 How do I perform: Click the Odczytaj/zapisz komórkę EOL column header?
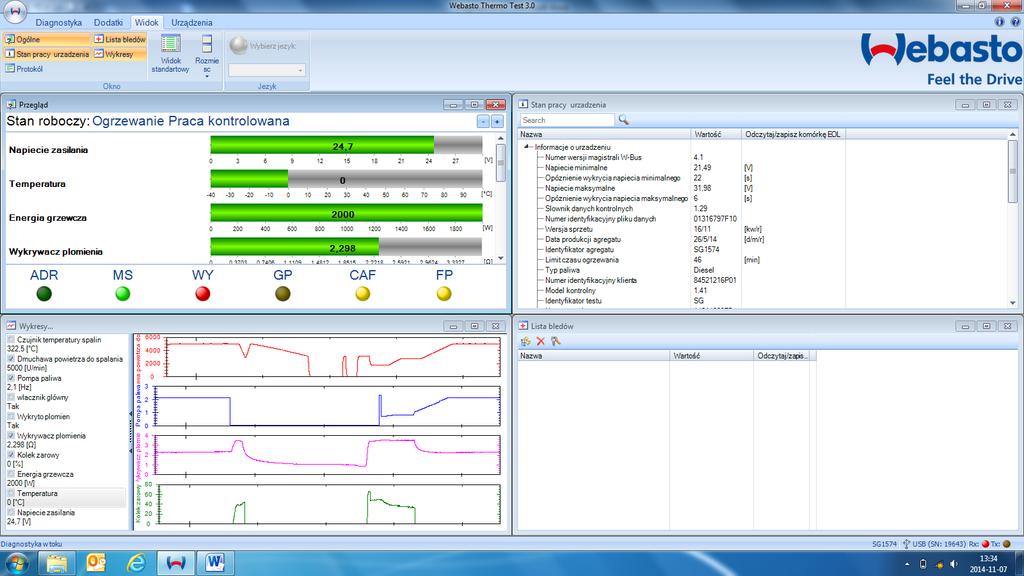793,134
